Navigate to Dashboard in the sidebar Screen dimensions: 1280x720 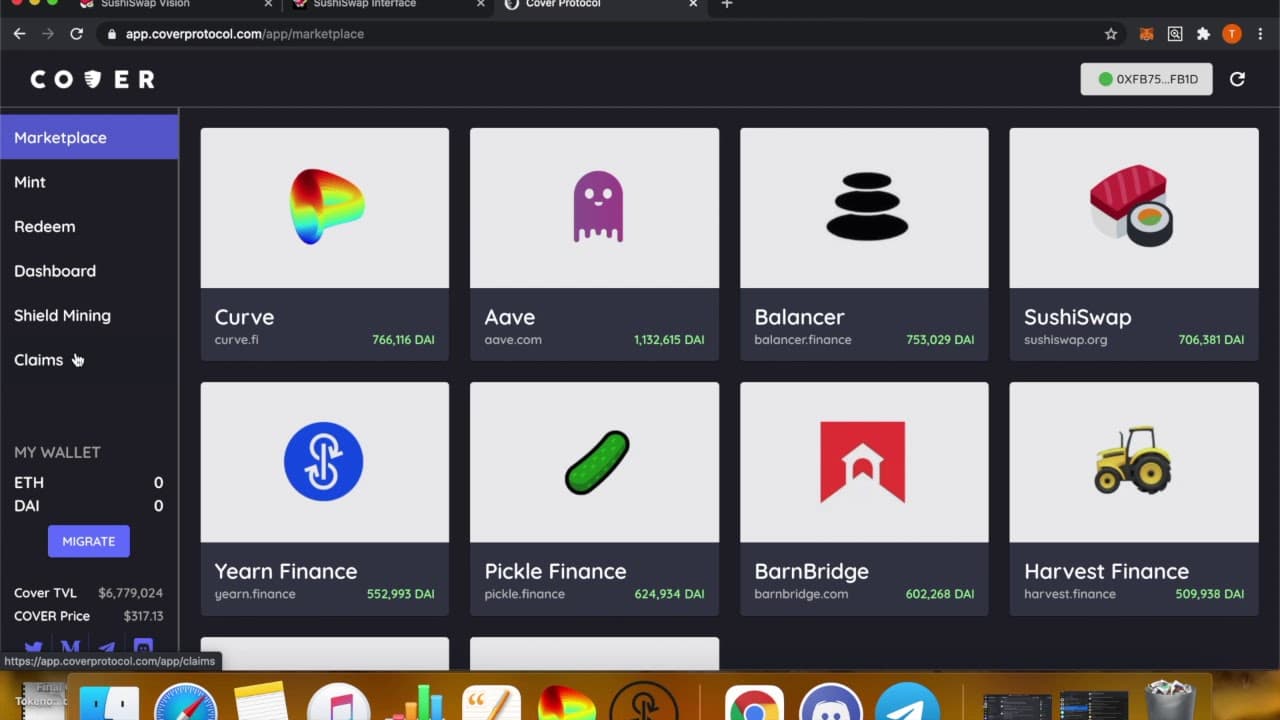coord(55,271)
